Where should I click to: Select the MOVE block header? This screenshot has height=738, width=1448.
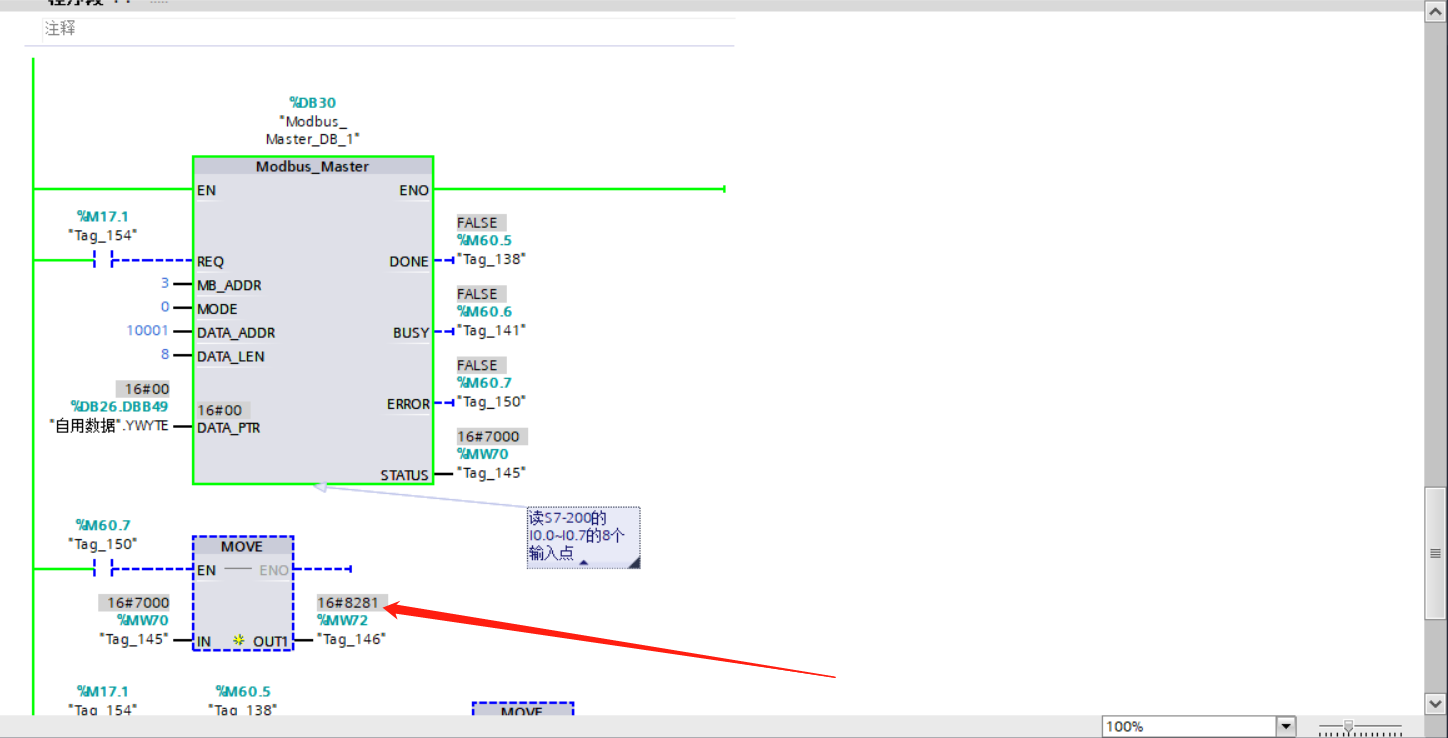pyautogui.click(x=242, y=546)
